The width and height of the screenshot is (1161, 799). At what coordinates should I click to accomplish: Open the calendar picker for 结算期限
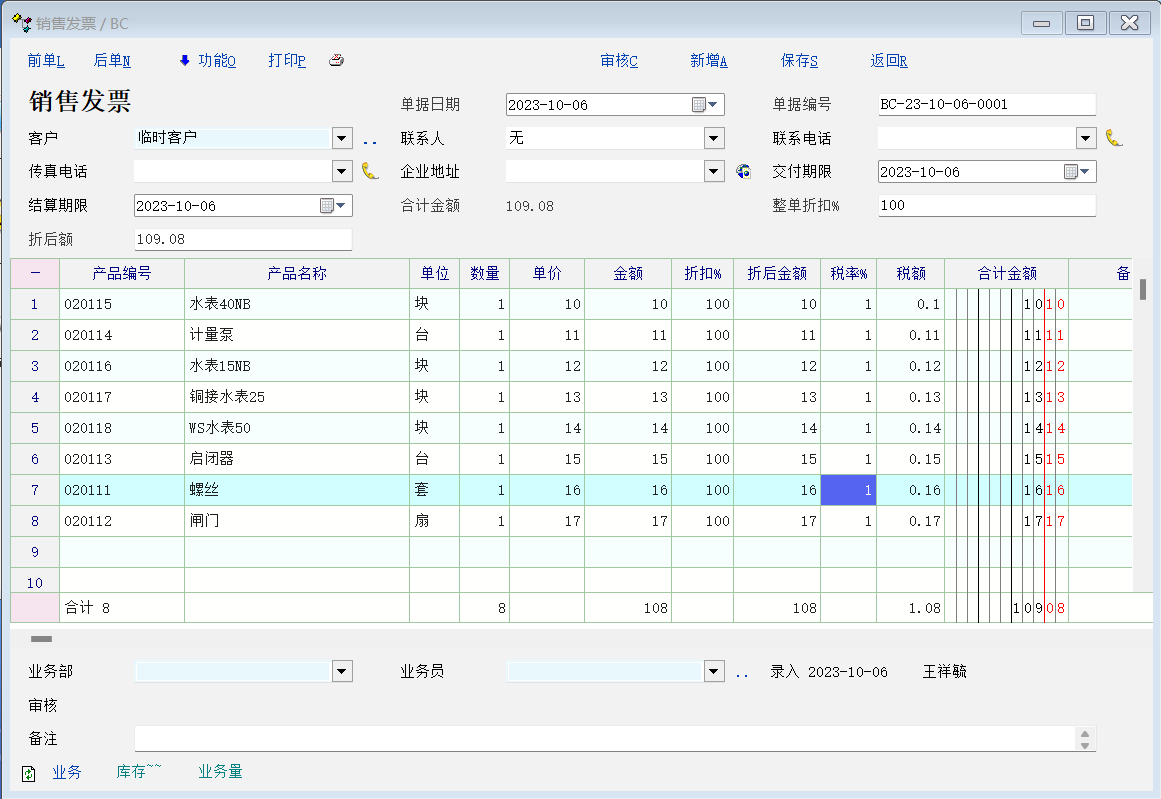point(333,206)
